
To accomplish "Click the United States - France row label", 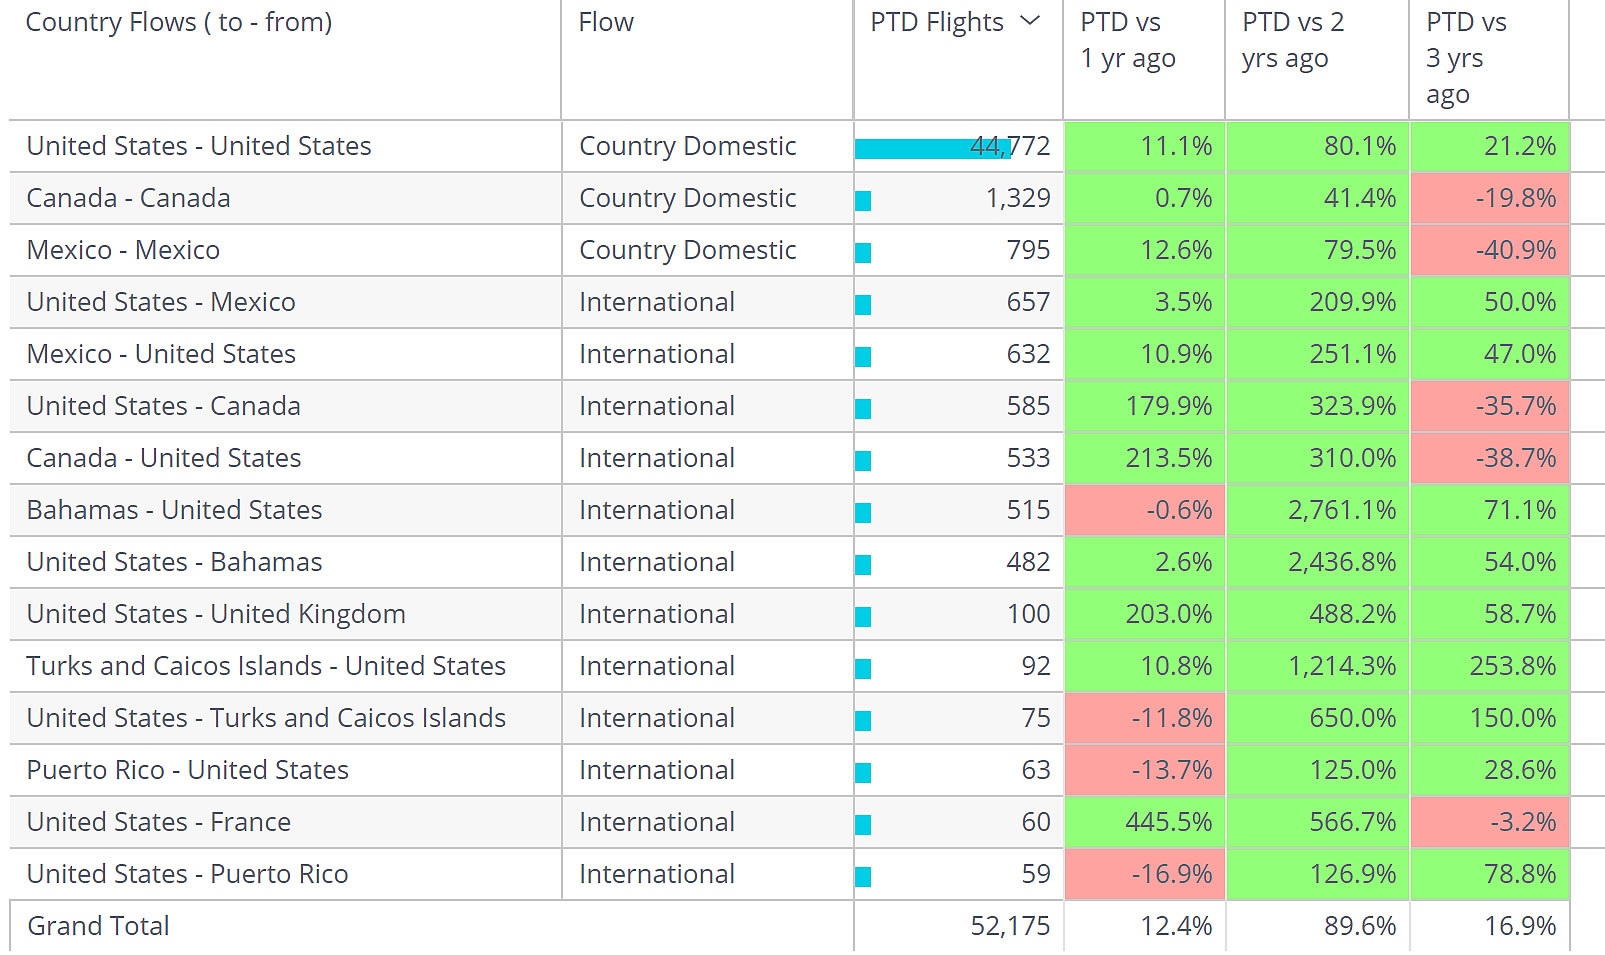I will 159,822.
